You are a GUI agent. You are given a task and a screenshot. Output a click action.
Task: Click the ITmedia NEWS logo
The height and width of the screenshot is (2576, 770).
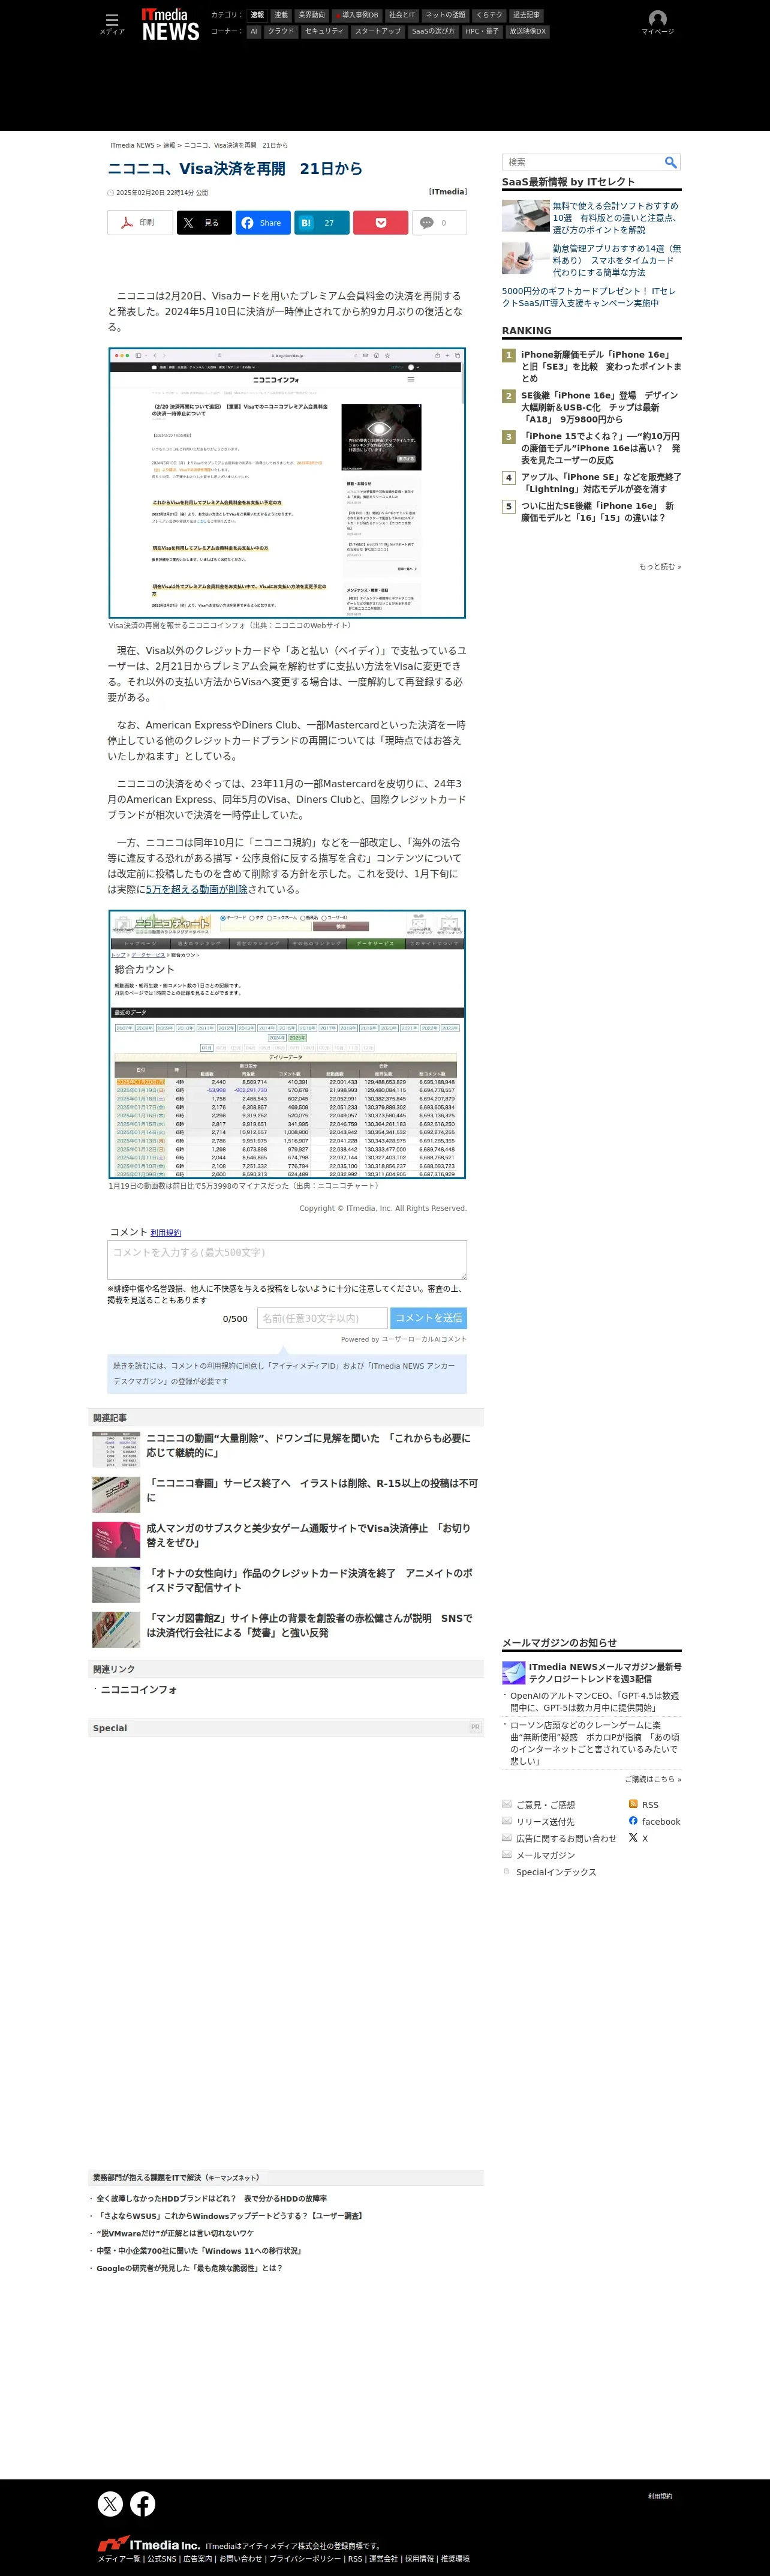170,24
